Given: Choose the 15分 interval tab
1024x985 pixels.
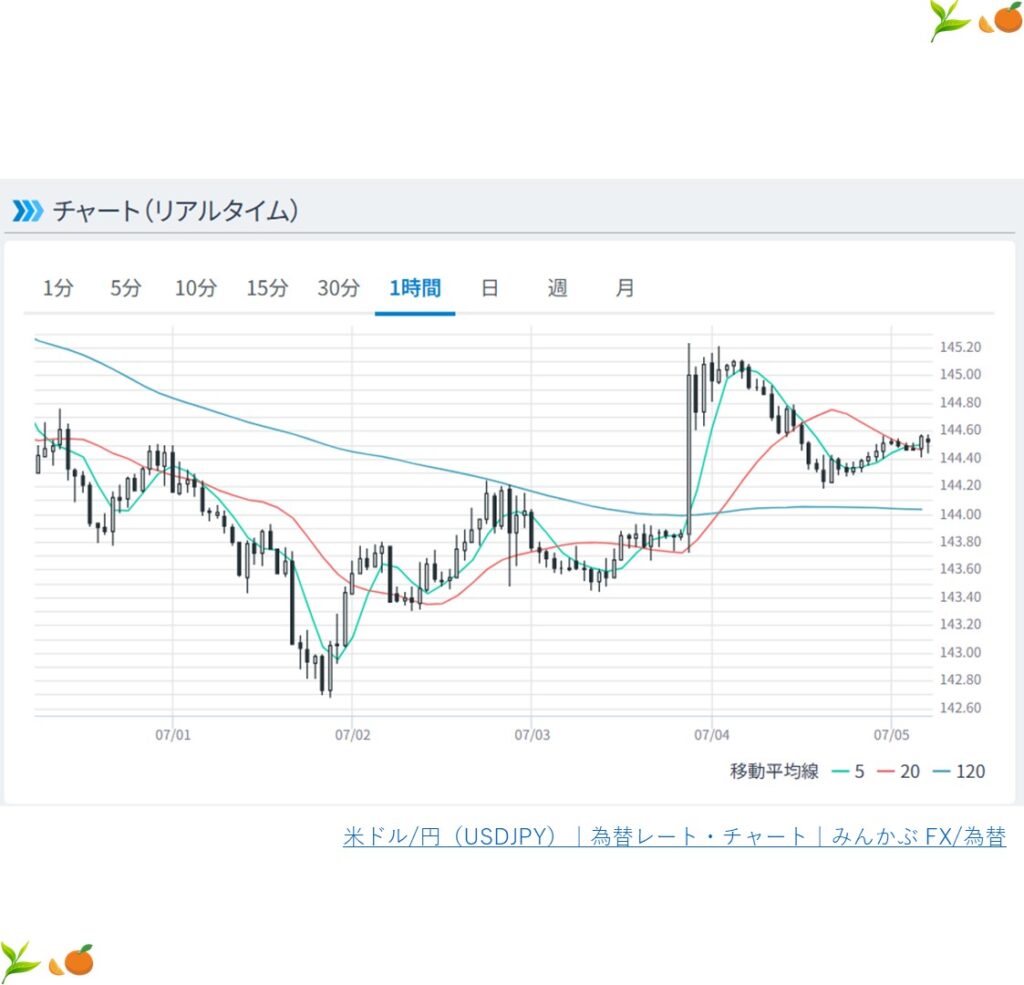Looking at the screenshot, I should [x=267, y=288].
